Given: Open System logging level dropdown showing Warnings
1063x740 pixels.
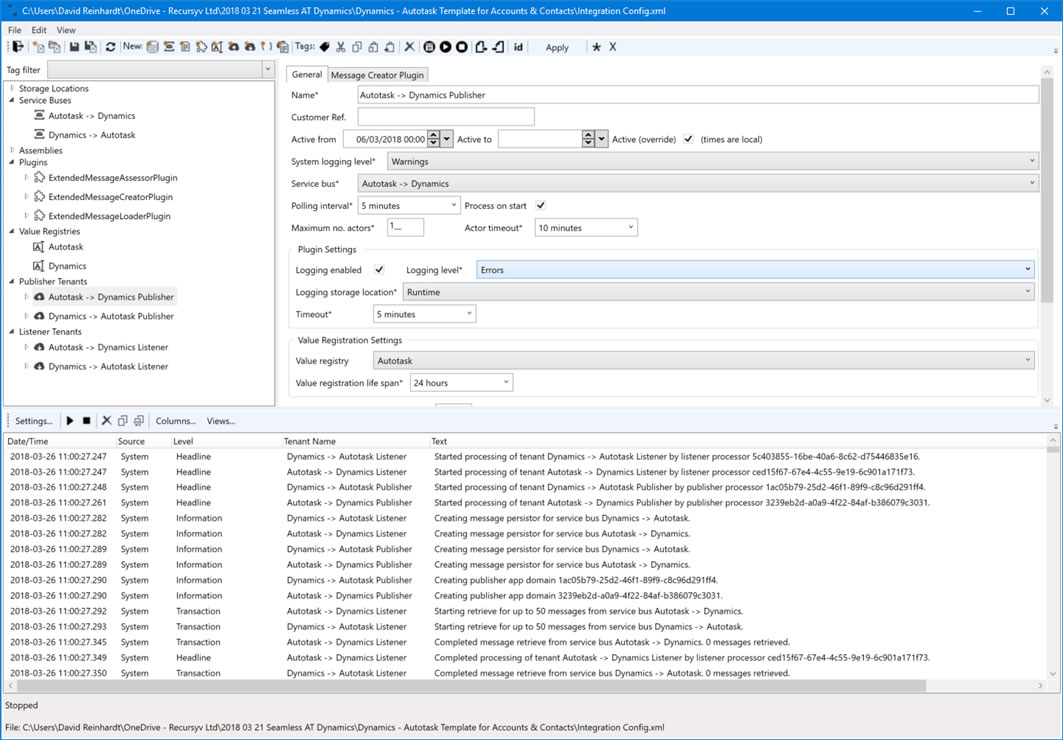Looking at the screenshot, I should tap(713, 161).
